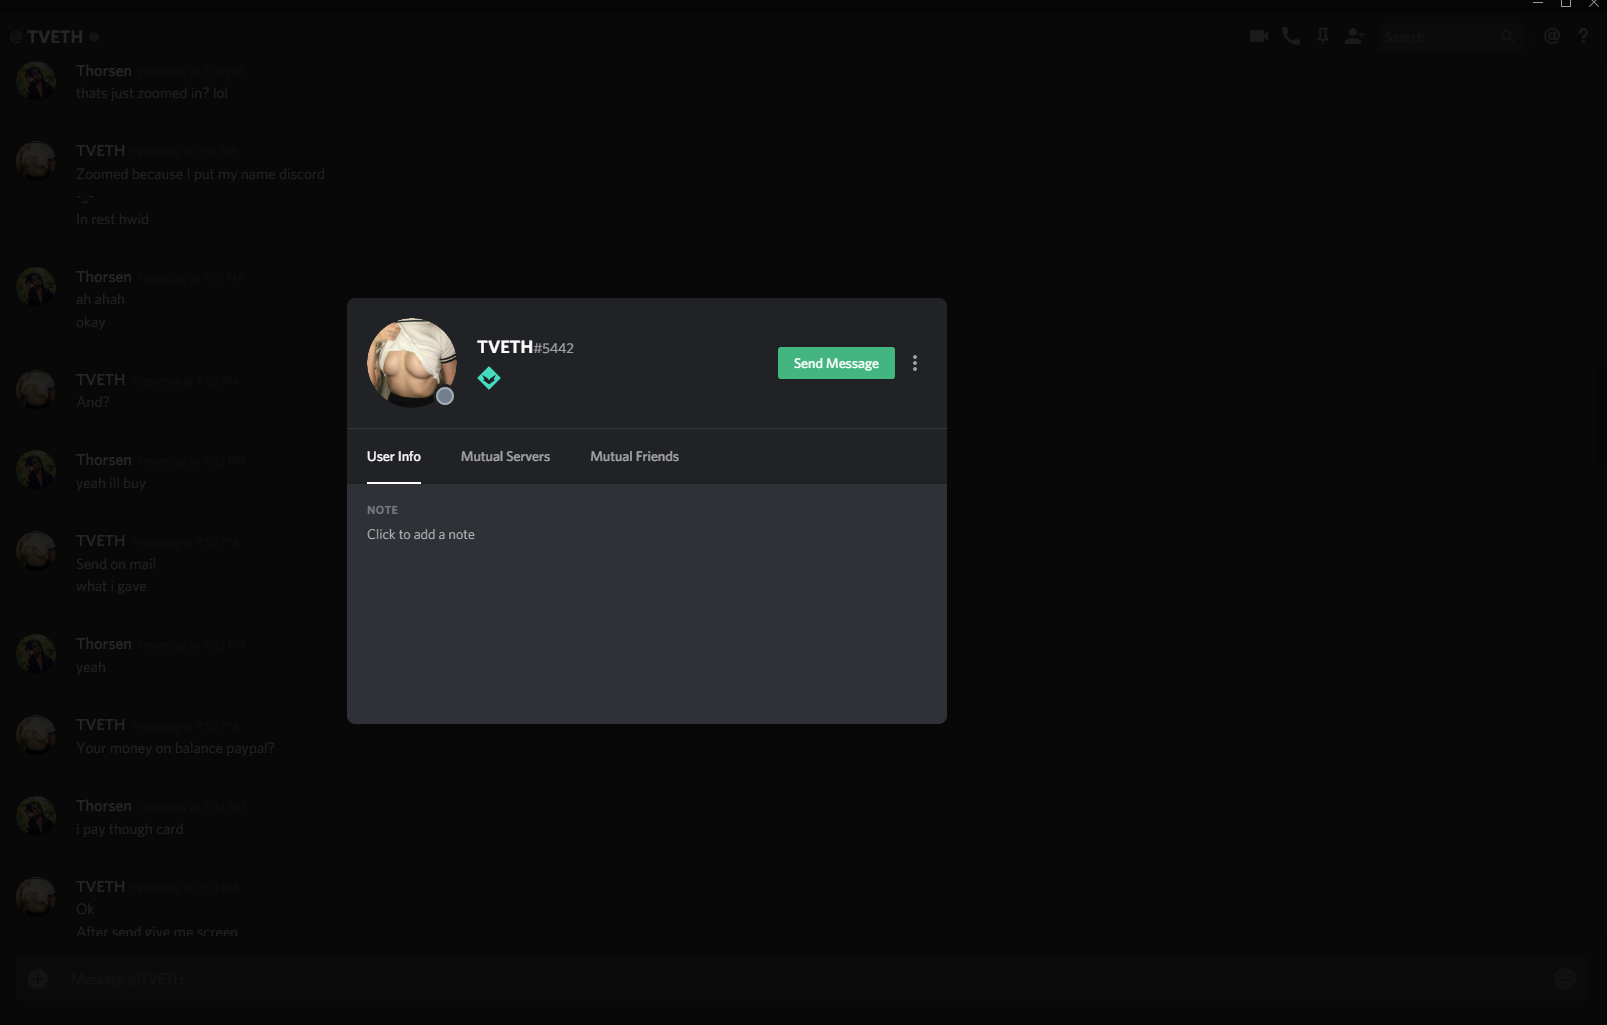Click the message "thats just zoomed in? lol"
The width and height of the screenshot is (1607, 1025).
[x=152, y=93]
